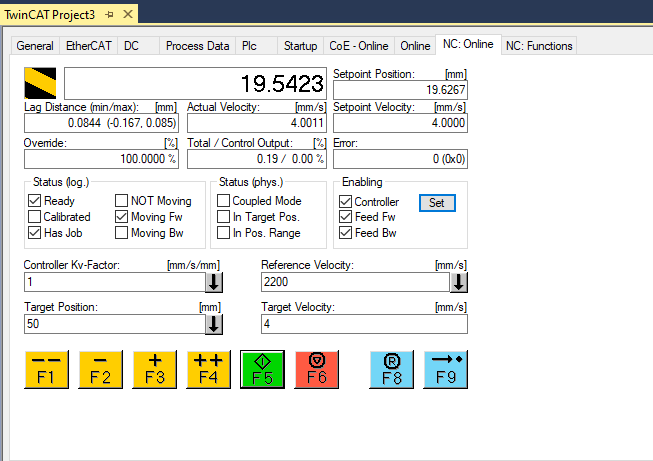Click the F1 fast backward jog button
This screenshot has height=461, width=653.
pos(47,369)
